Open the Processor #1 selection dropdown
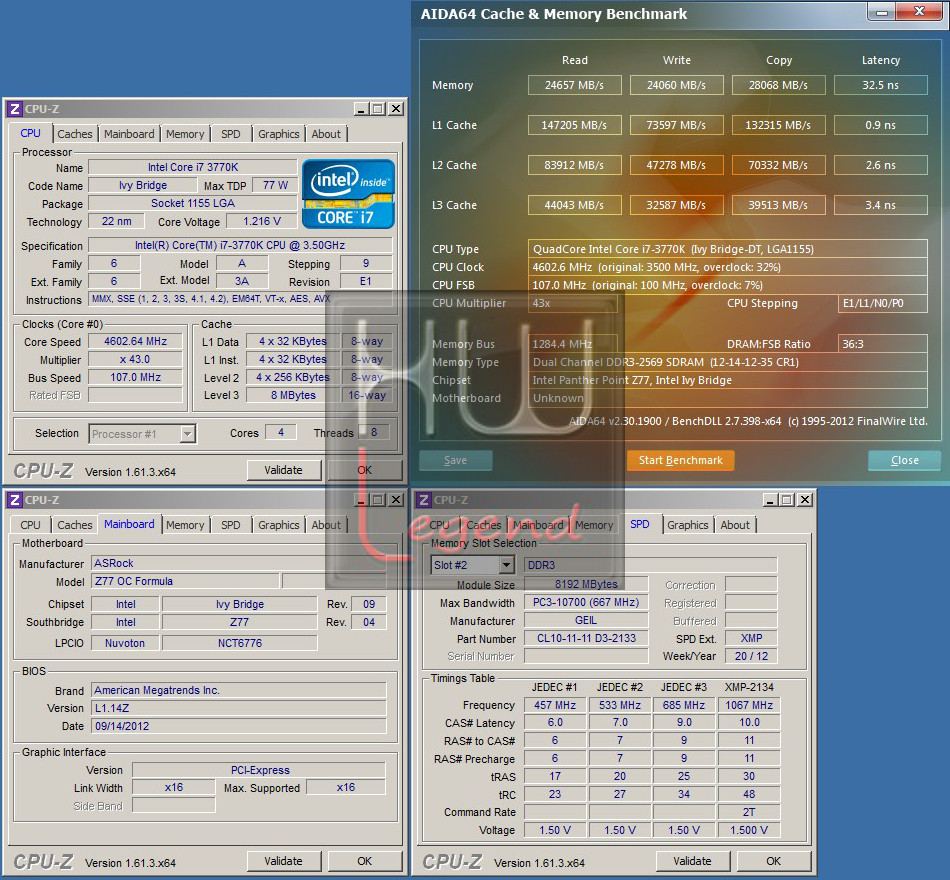The width and height of the screenshot is (950, 880). point(142,433)
